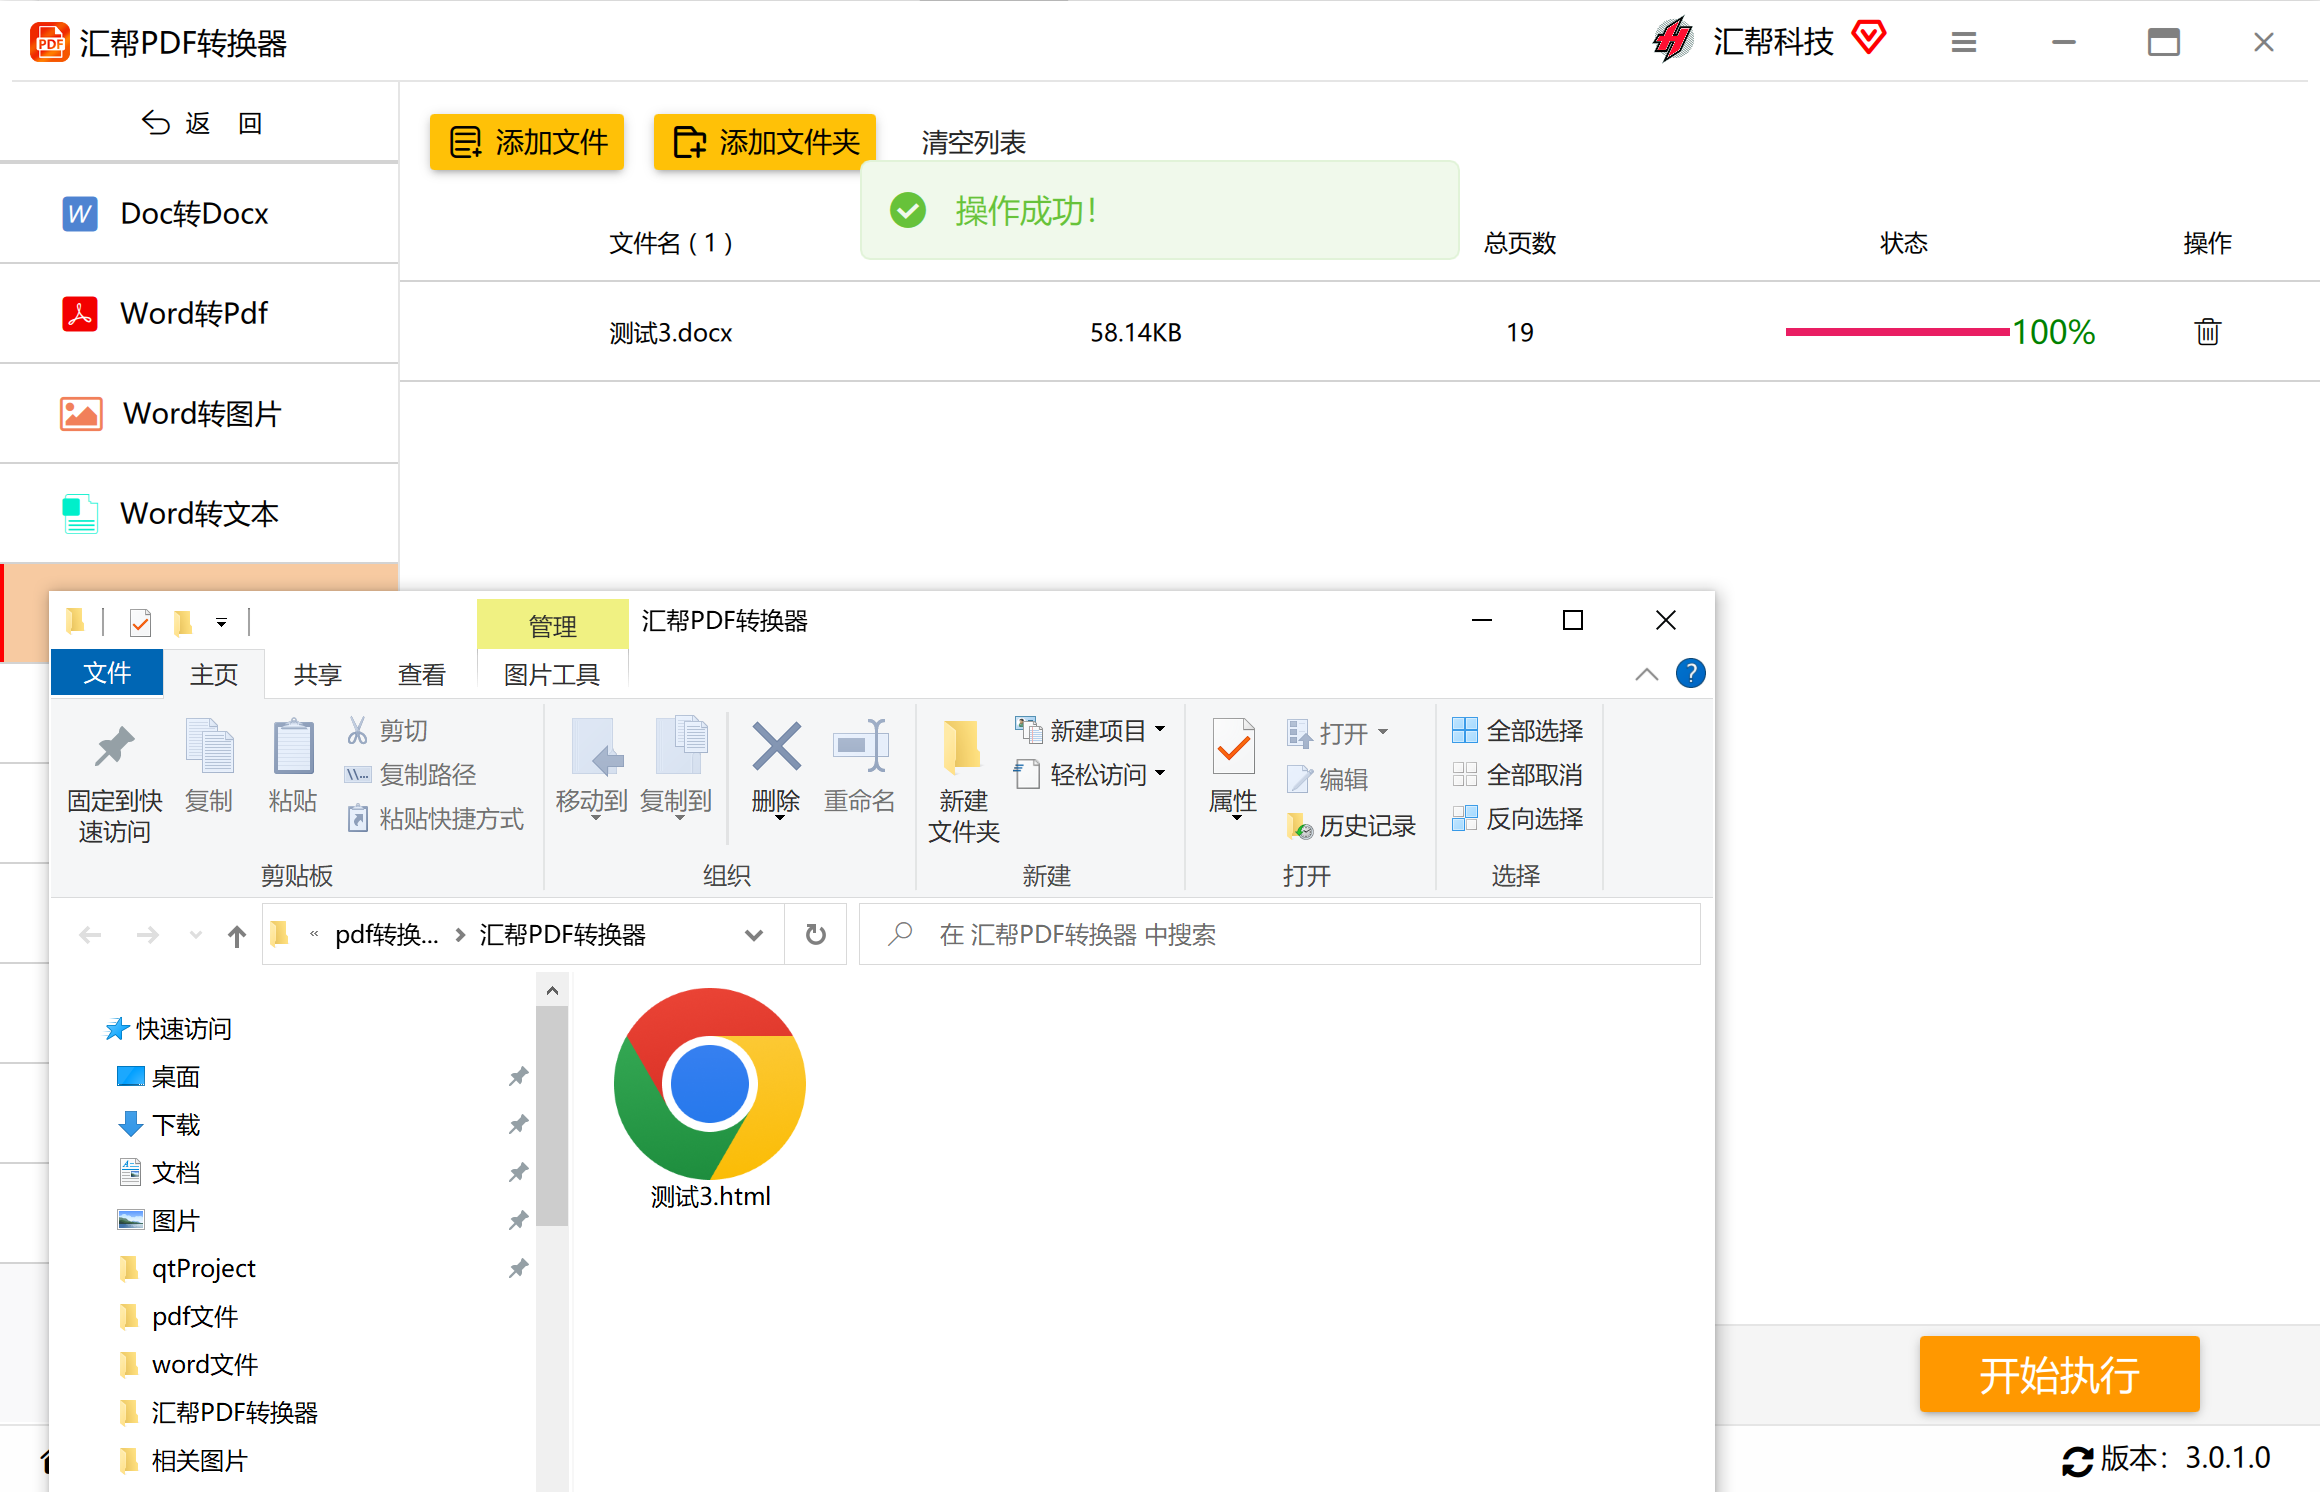This screenshot has width=2320, height=1492.
Task: Open the 文件 tab in Explorer
Action: point(107,673)
